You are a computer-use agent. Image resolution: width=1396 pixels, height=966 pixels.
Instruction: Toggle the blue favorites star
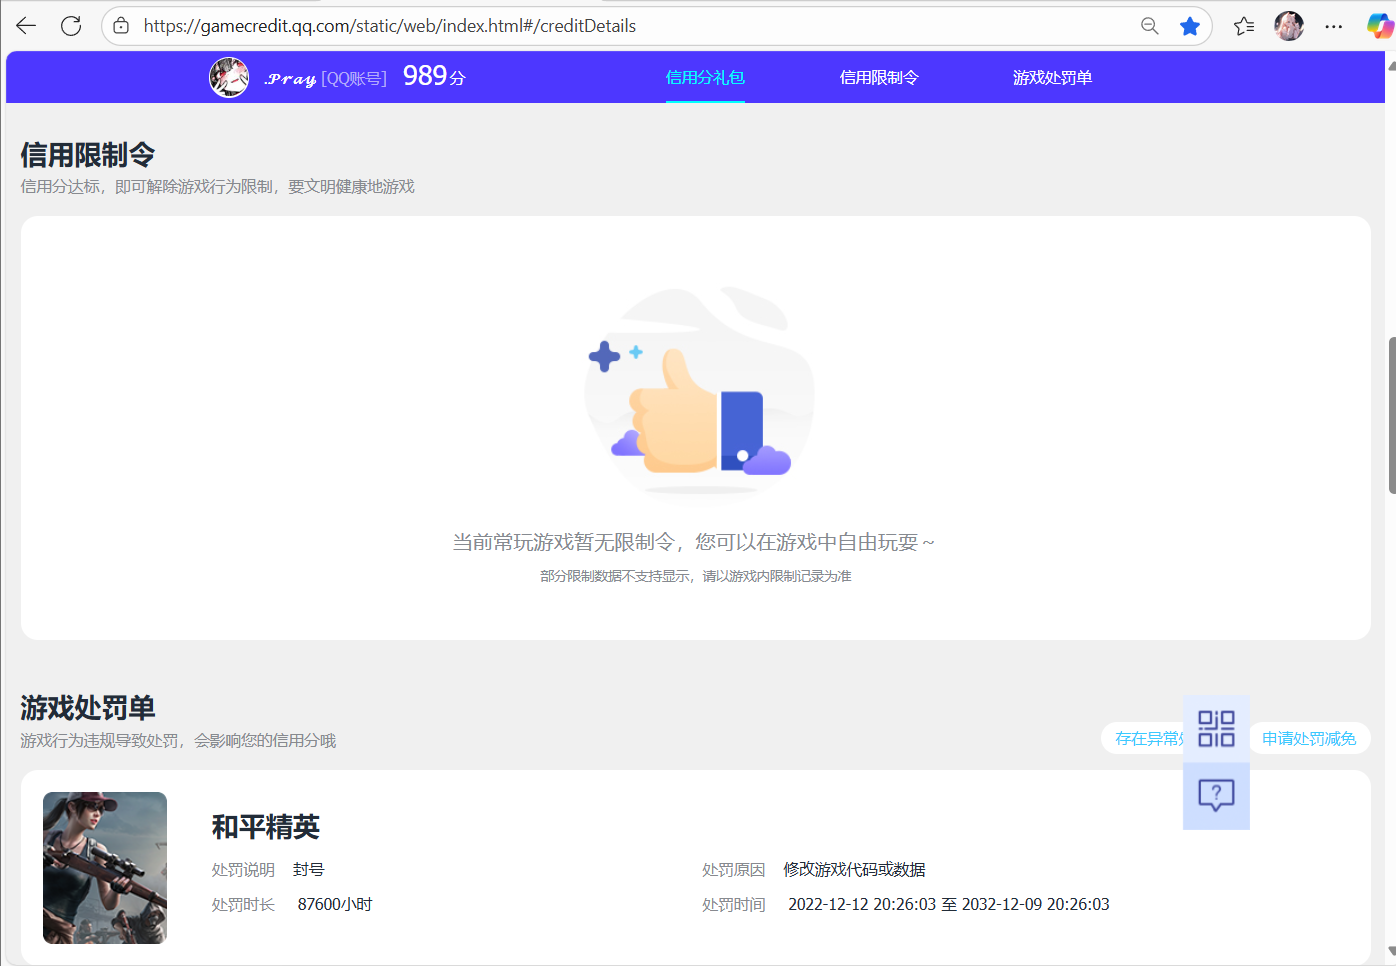pyautogui.click(x=1190, y=26)
